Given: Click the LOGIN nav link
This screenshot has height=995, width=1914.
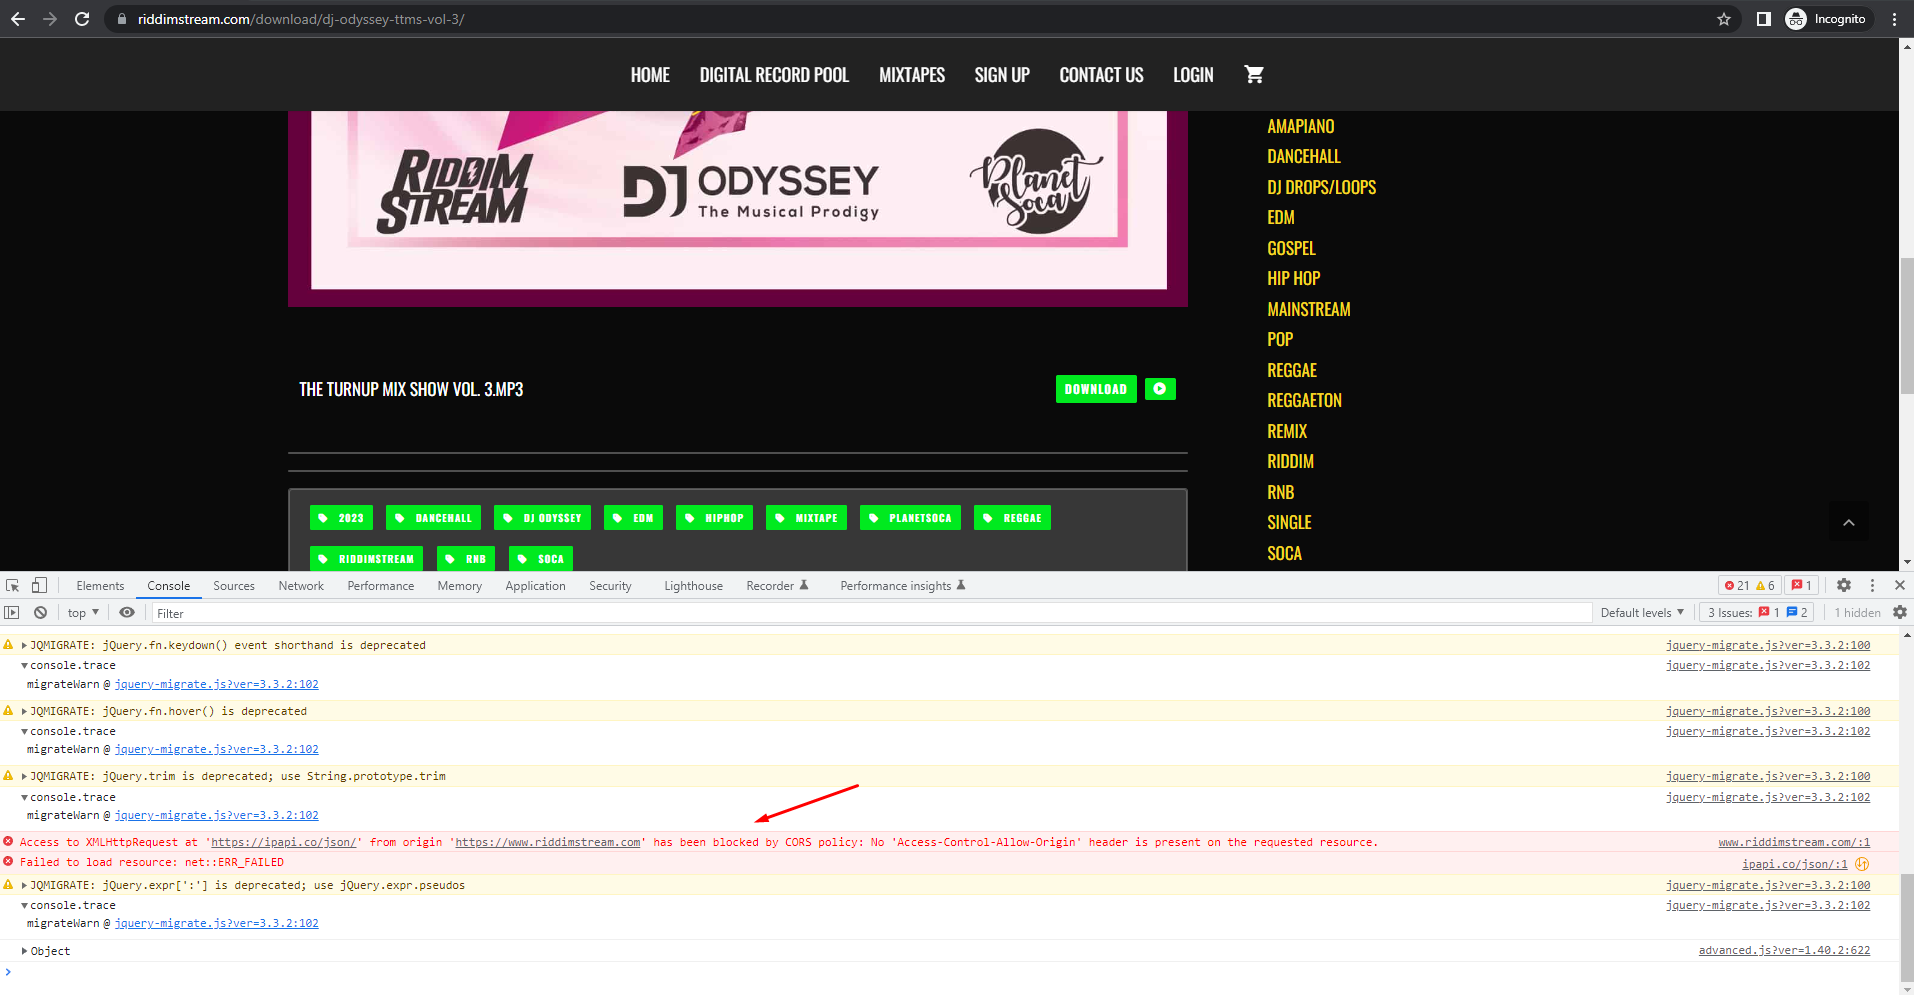Looking at the screenshot, I should pyautogui.click(x=1193, y=75).
